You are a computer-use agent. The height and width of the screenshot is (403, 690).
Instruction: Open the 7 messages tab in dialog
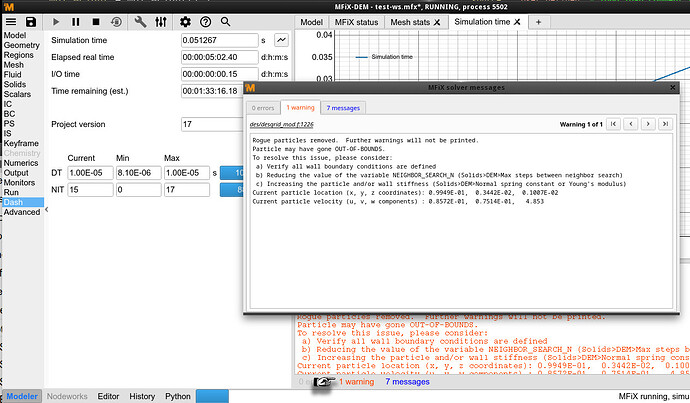click(343, 108)
